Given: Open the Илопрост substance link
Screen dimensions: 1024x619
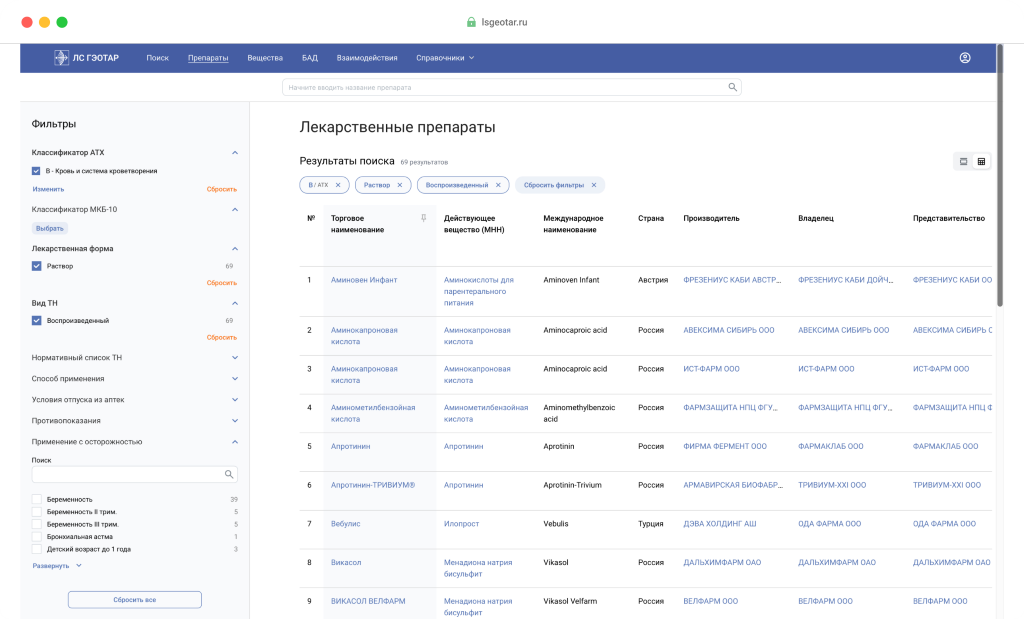Looking at the screenshot, I should 461,524.
